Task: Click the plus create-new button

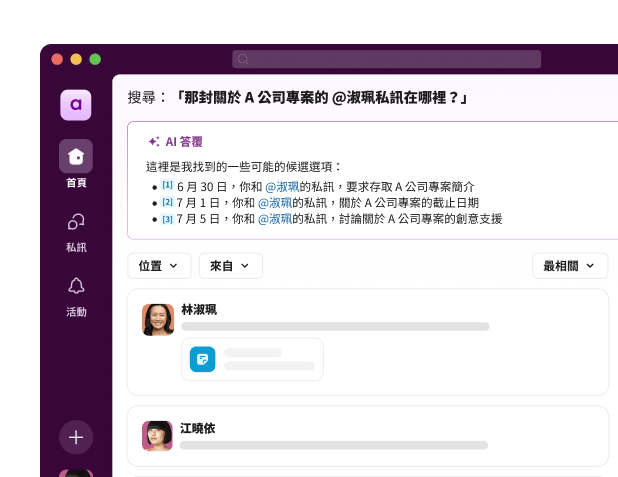Action: [x=76, y=437]
